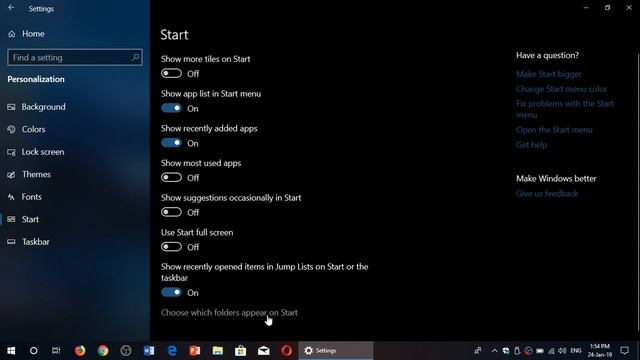
Task: Select the Start page in sidebar
Action: click(23, 219)
